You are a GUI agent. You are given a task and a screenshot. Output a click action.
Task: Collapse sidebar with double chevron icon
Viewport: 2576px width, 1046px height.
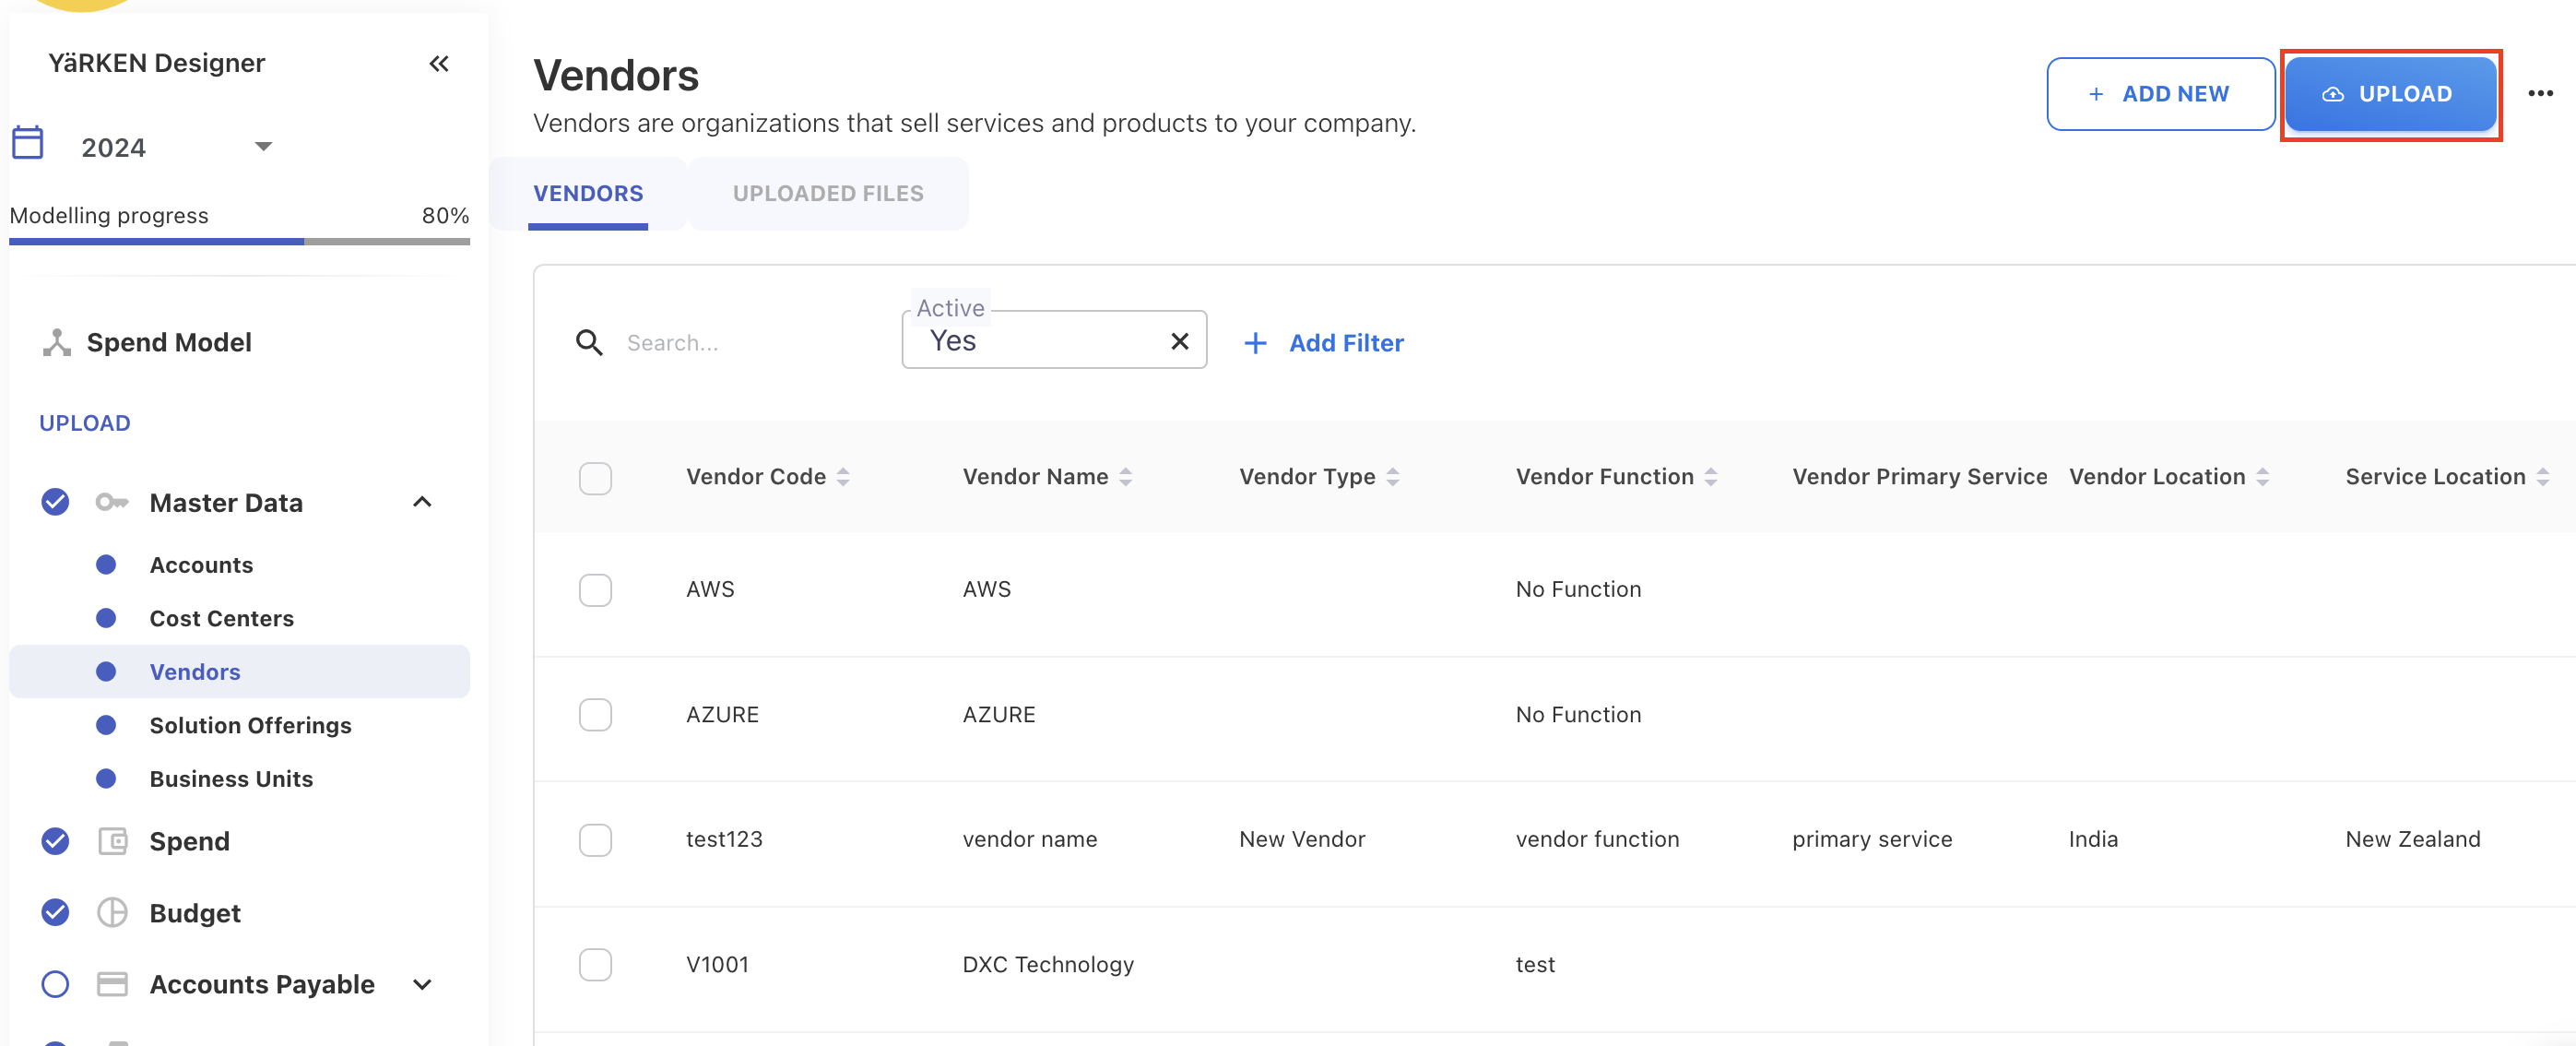point(438,64)
